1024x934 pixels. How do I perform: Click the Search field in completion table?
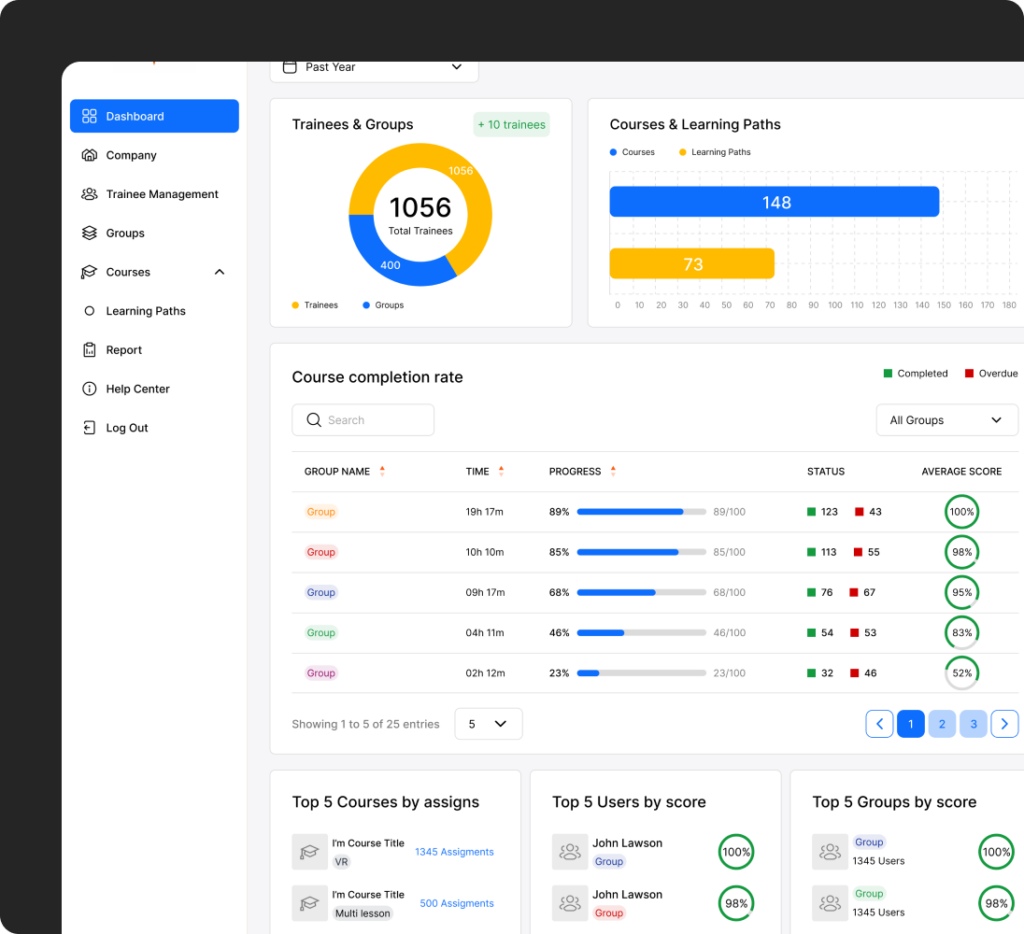(x=363, y=420)
